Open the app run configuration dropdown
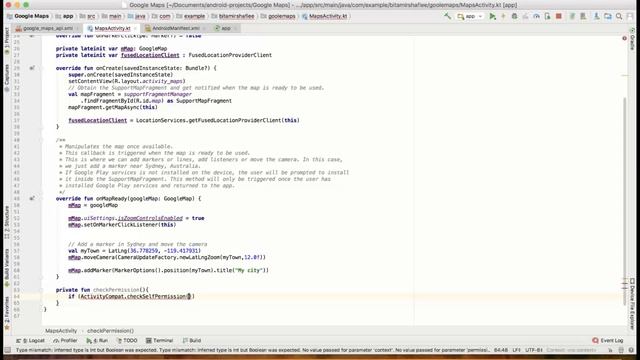This screenshot has height=360, width=640. [470, 16]
